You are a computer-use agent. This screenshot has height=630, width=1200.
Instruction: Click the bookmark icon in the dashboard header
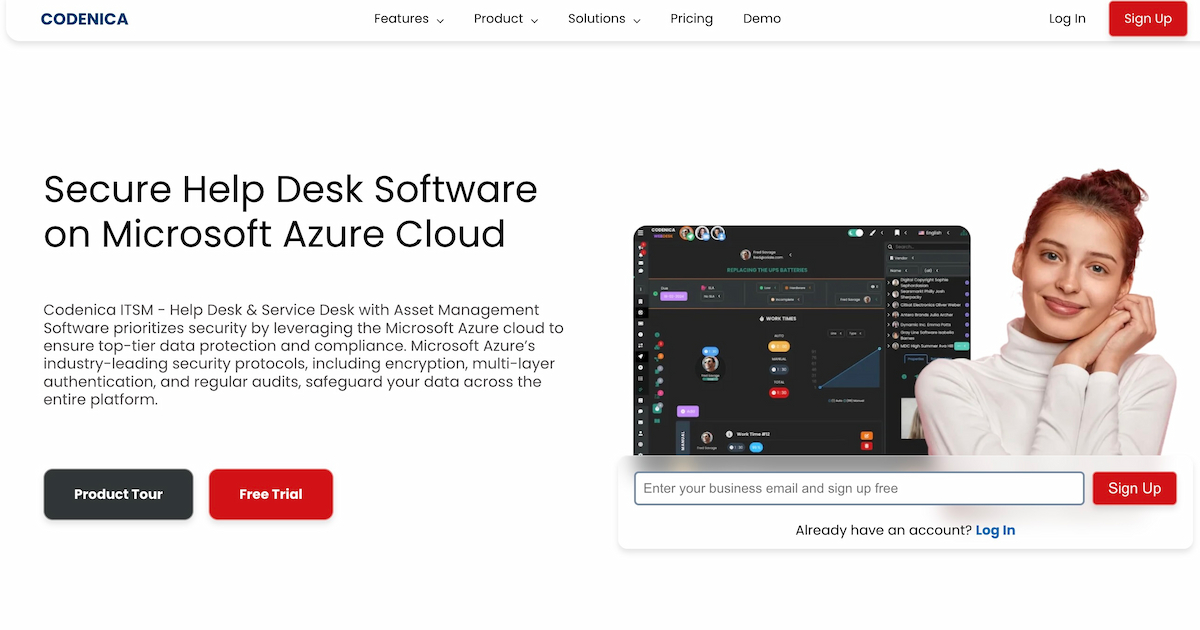[896, 233]
